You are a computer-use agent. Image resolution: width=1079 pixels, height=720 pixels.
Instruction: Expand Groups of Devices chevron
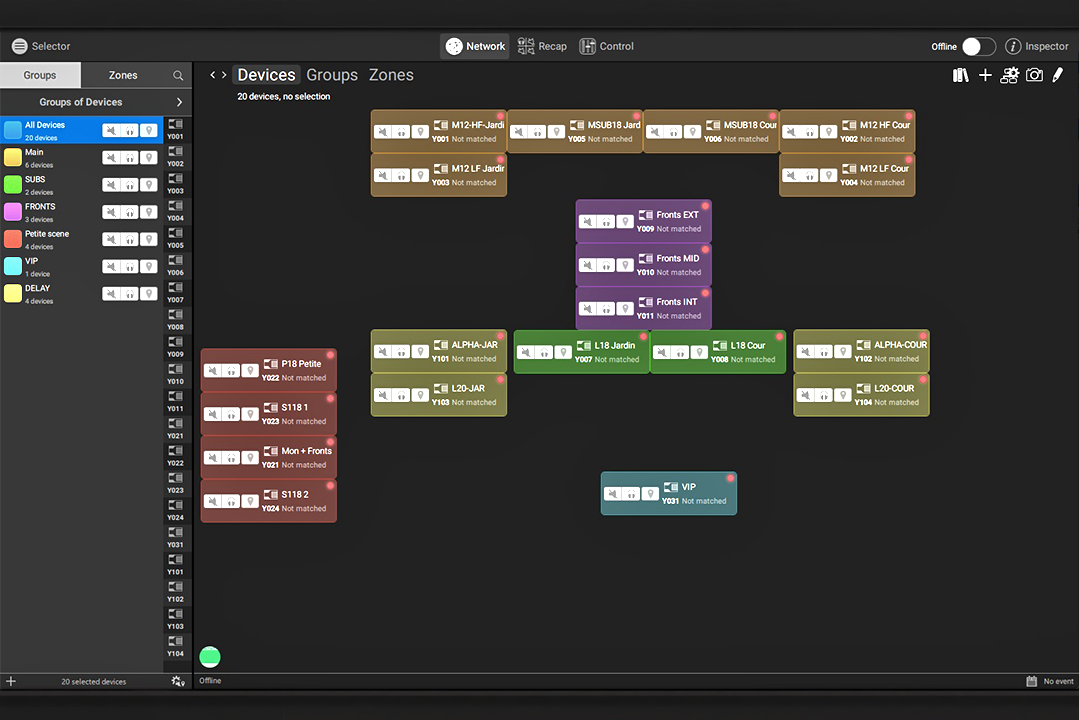[x=179, y=102]
